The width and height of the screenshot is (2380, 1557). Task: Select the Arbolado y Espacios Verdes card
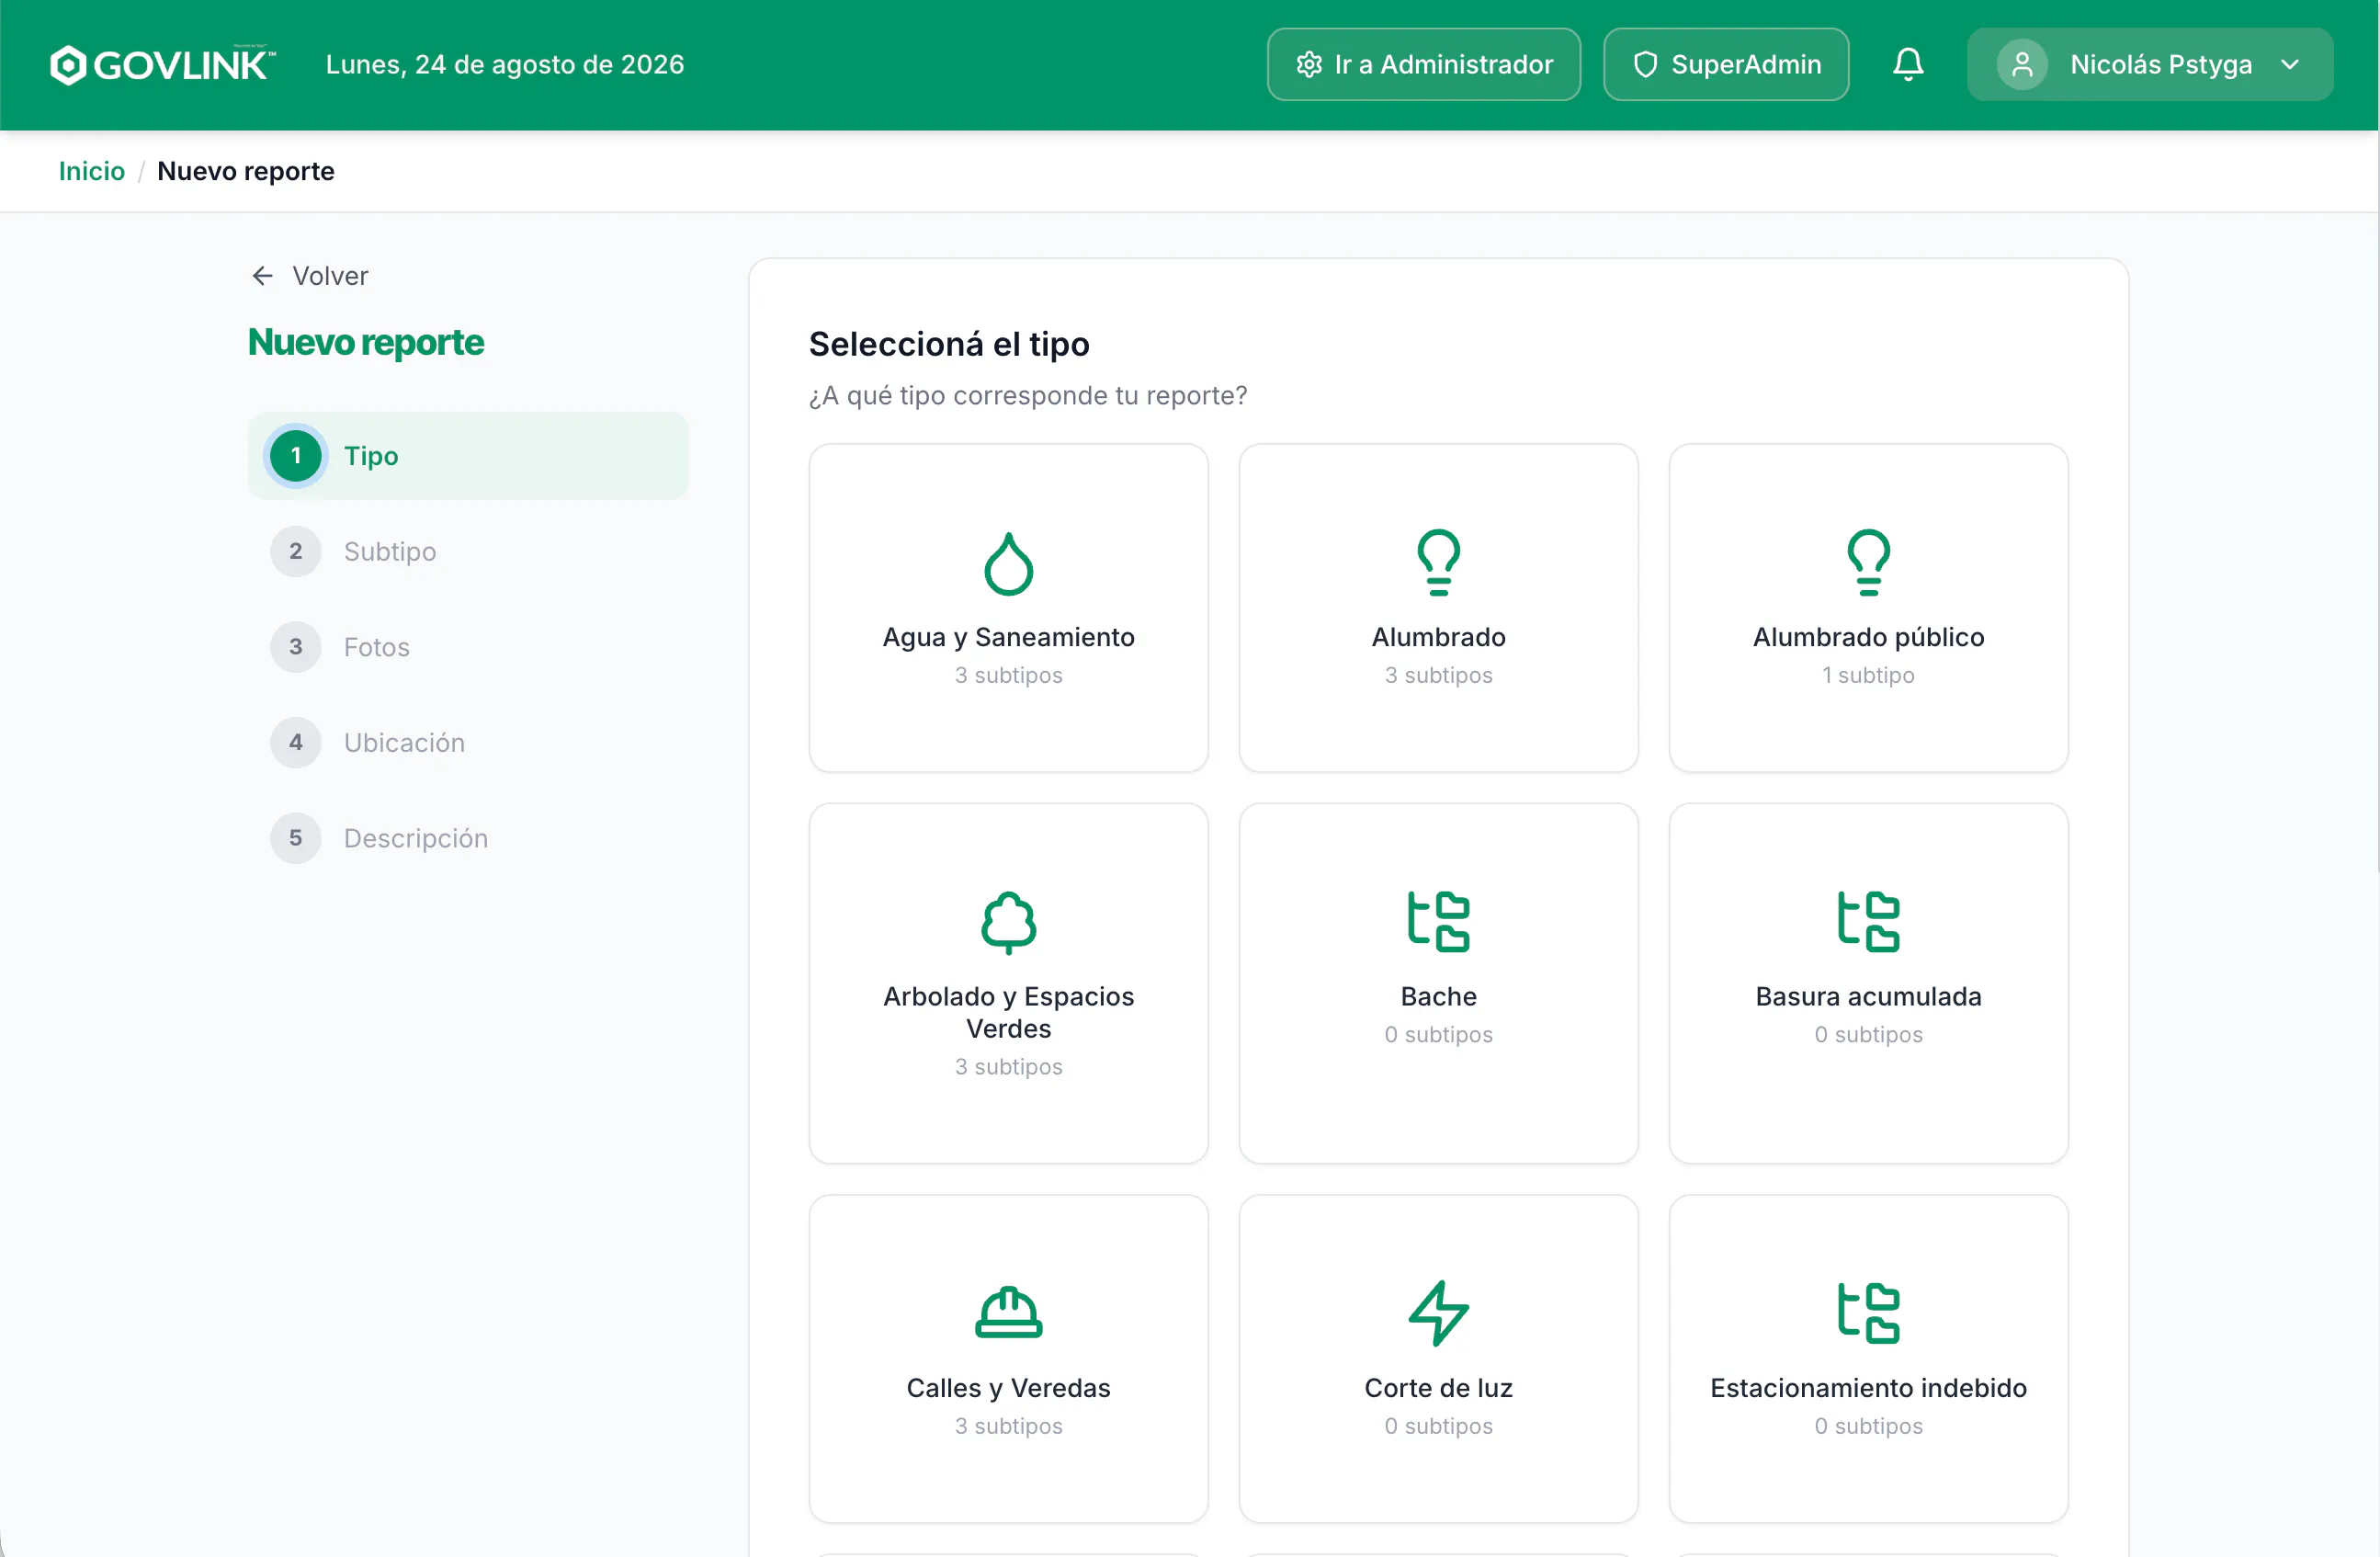pyautogui.click(x=1008, y=983)
